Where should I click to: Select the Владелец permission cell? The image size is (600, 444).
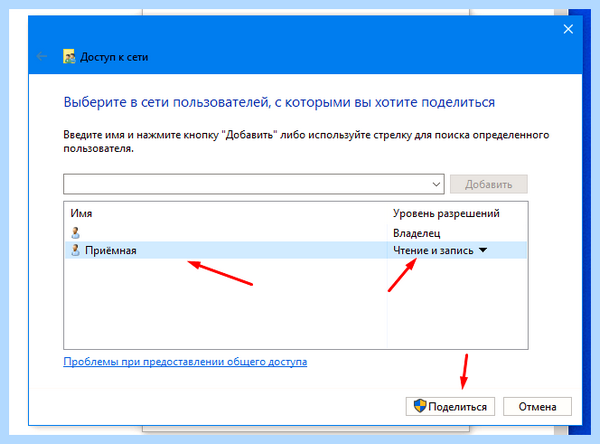point(417,233)
